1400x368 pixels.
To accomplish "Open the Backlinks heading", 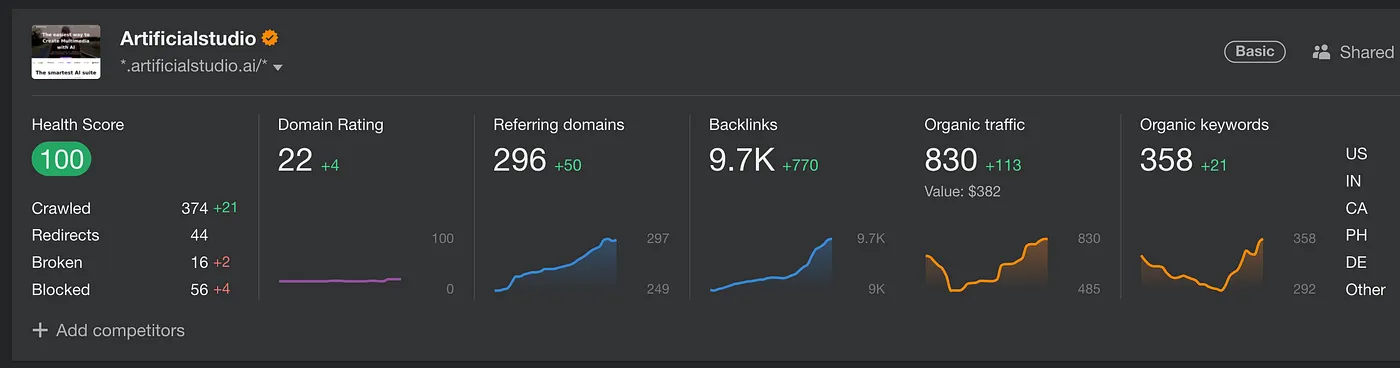I will click(743, 125).
